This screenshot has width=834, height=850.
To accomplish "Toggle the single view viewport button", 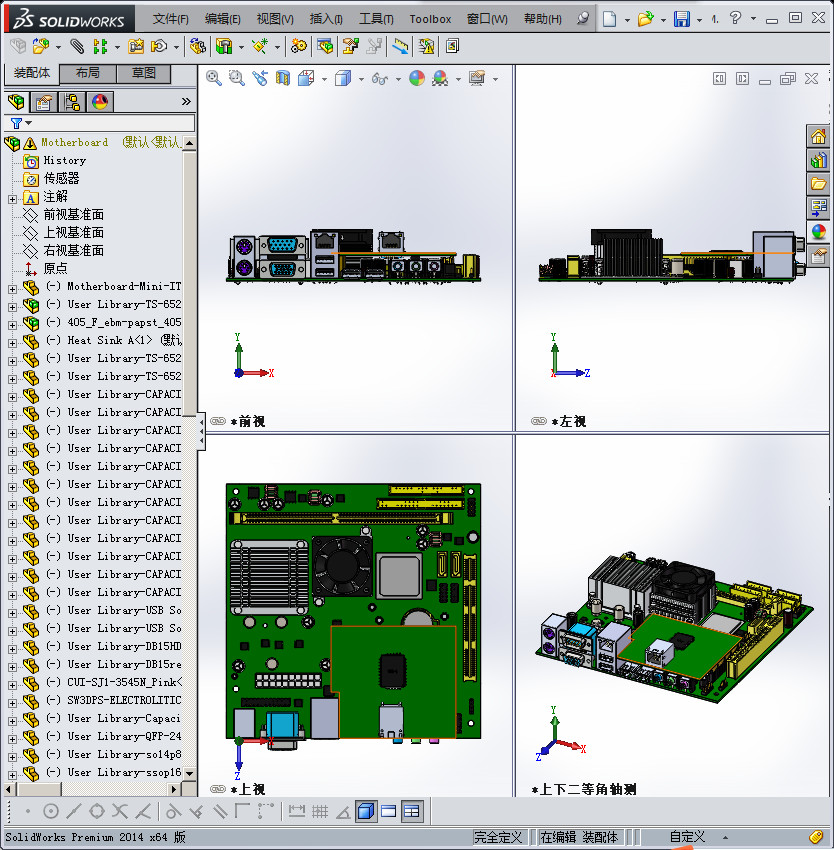I will pos(389,812).
